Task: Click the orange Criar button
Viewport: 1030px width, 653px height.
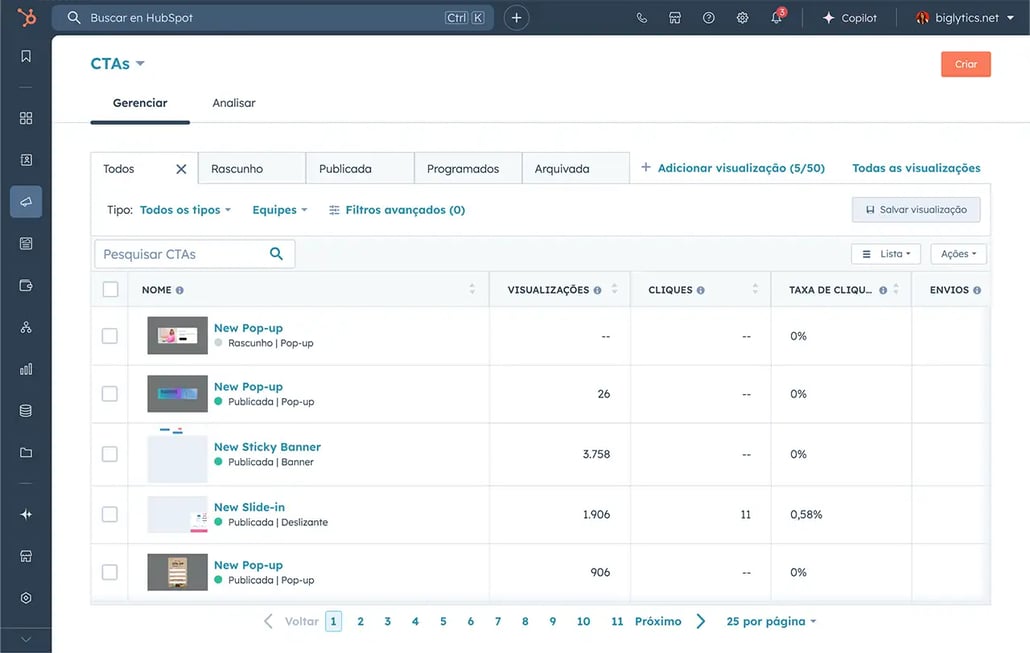Action: click(965, 64)
